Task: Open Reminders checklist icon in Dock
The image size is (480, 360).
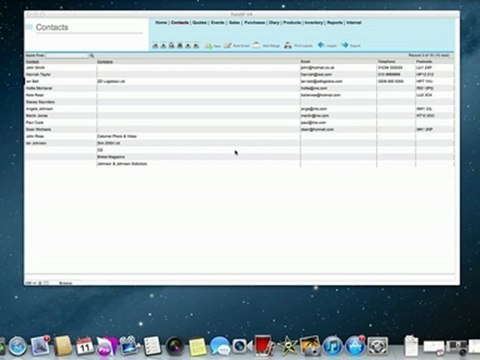Action: tap(152, 346)
